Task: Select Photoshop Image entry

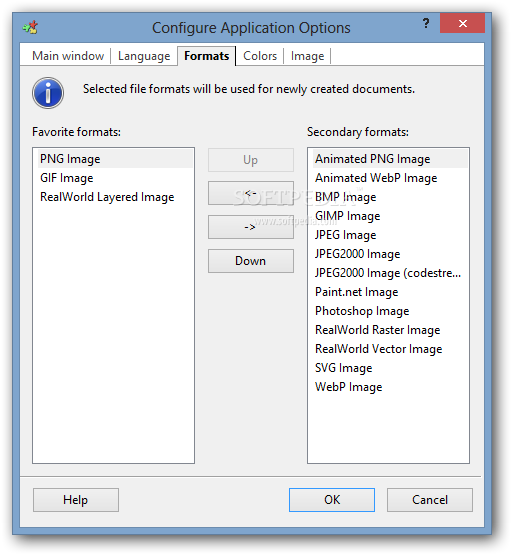Action: (390, 311)
